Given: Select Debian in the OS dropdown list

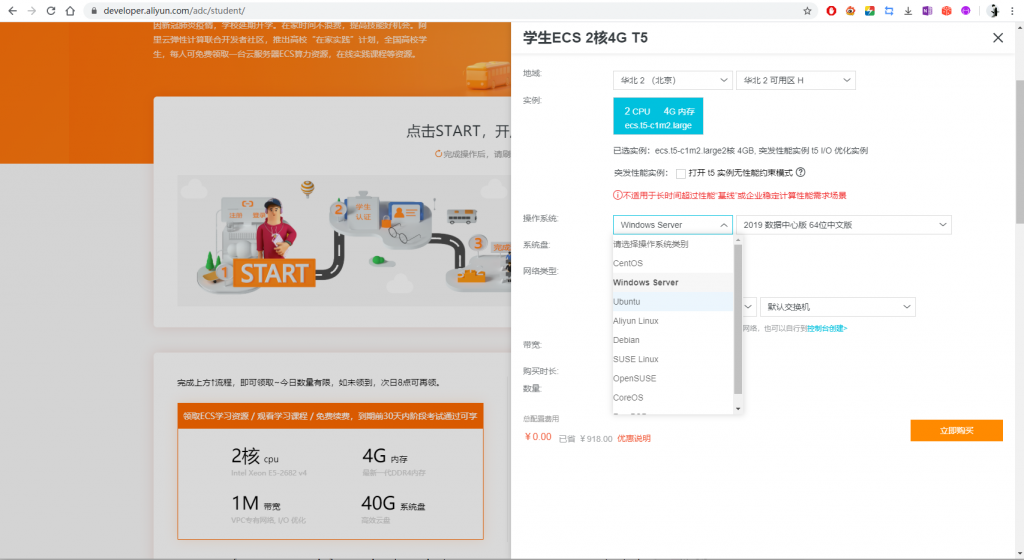Looking at the screenshot, I should point(626,340).
